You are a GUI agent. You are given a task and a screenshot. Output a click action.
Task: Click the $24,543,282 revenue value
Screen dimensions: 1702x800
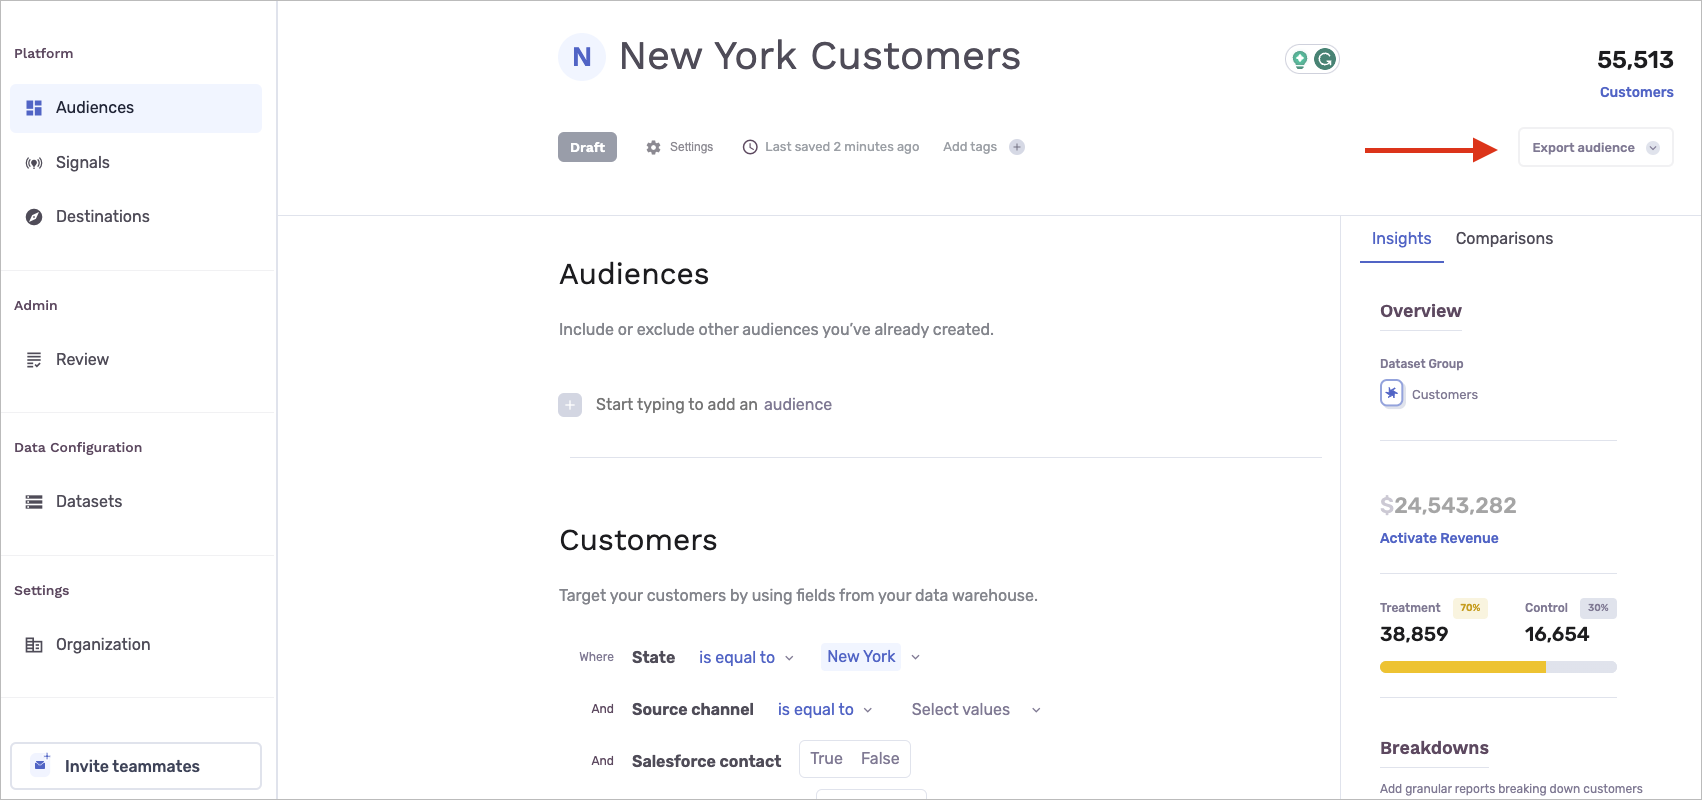pyautogui.click(x=1448, y=506)
